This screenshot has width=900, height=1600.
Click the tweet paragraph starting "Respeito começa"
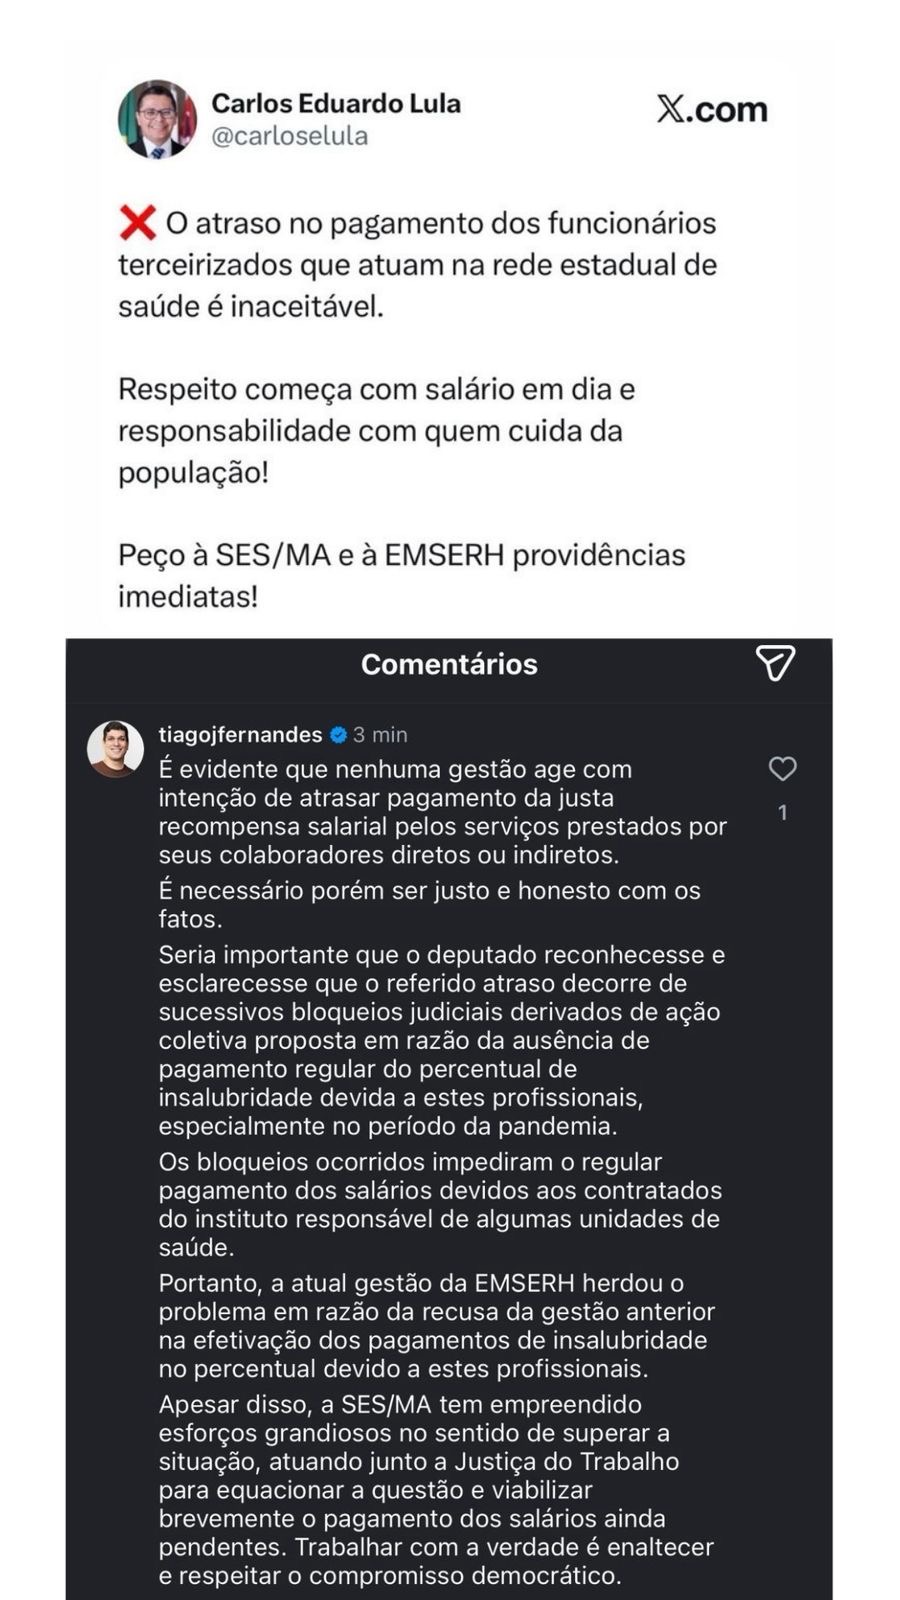pyautogui.click(x=376, y=430)
